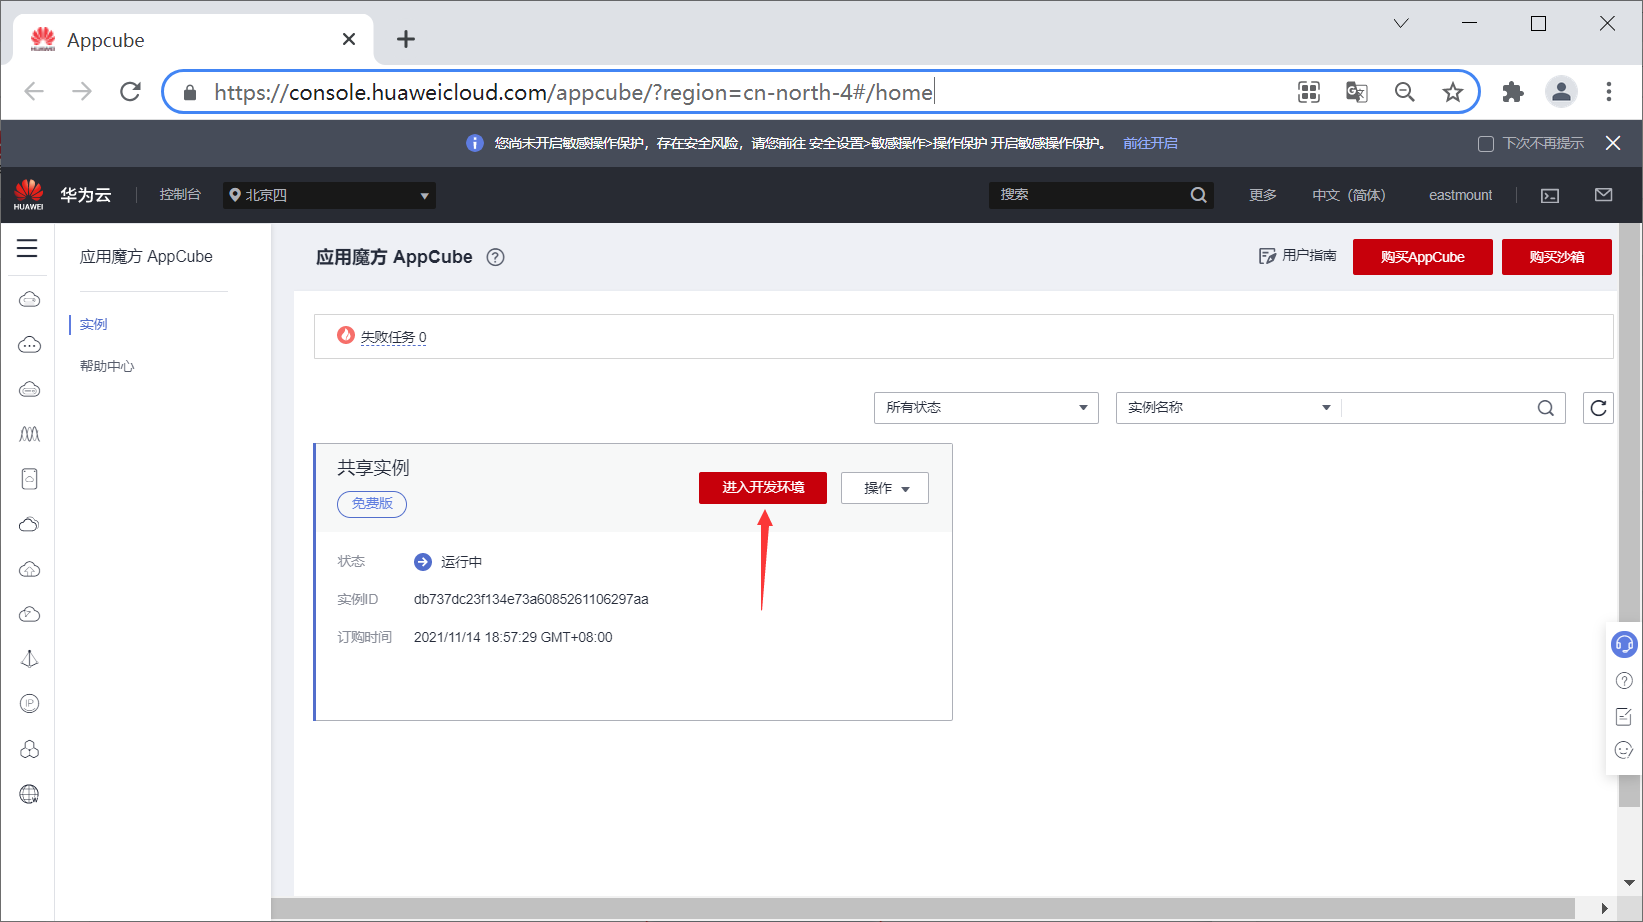Open the Chrome profile avatar
This screenshot has width=1643, height=922.
point(1561,92)
